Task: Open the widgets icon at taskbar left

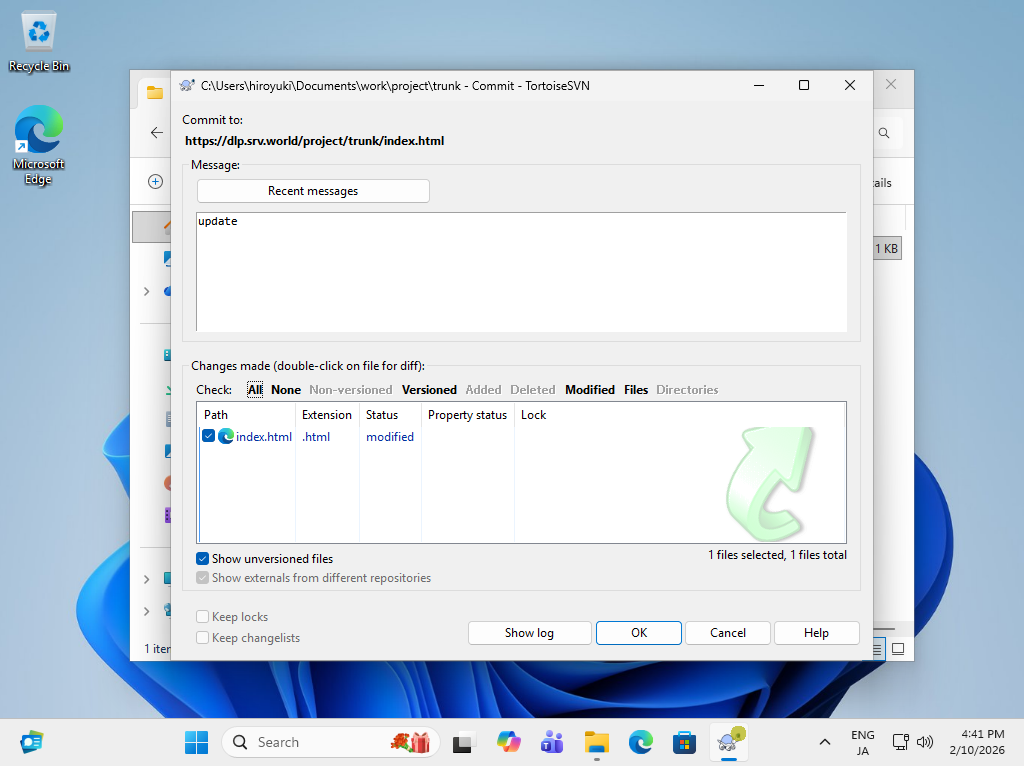Action: pos(31,742)
